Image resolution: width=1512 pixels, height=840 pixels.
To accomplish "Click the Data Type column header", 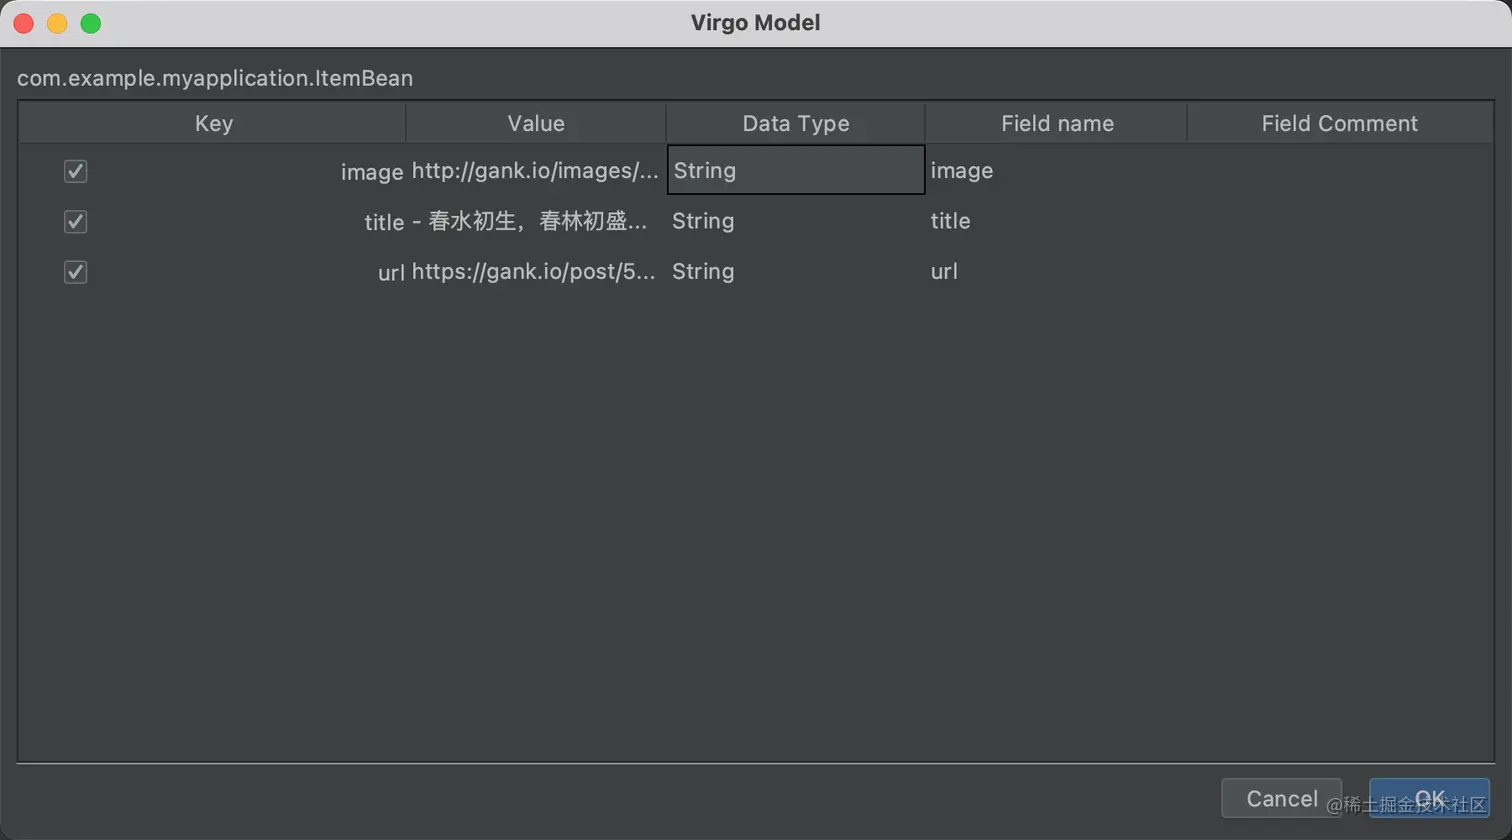I will (796, 124).
